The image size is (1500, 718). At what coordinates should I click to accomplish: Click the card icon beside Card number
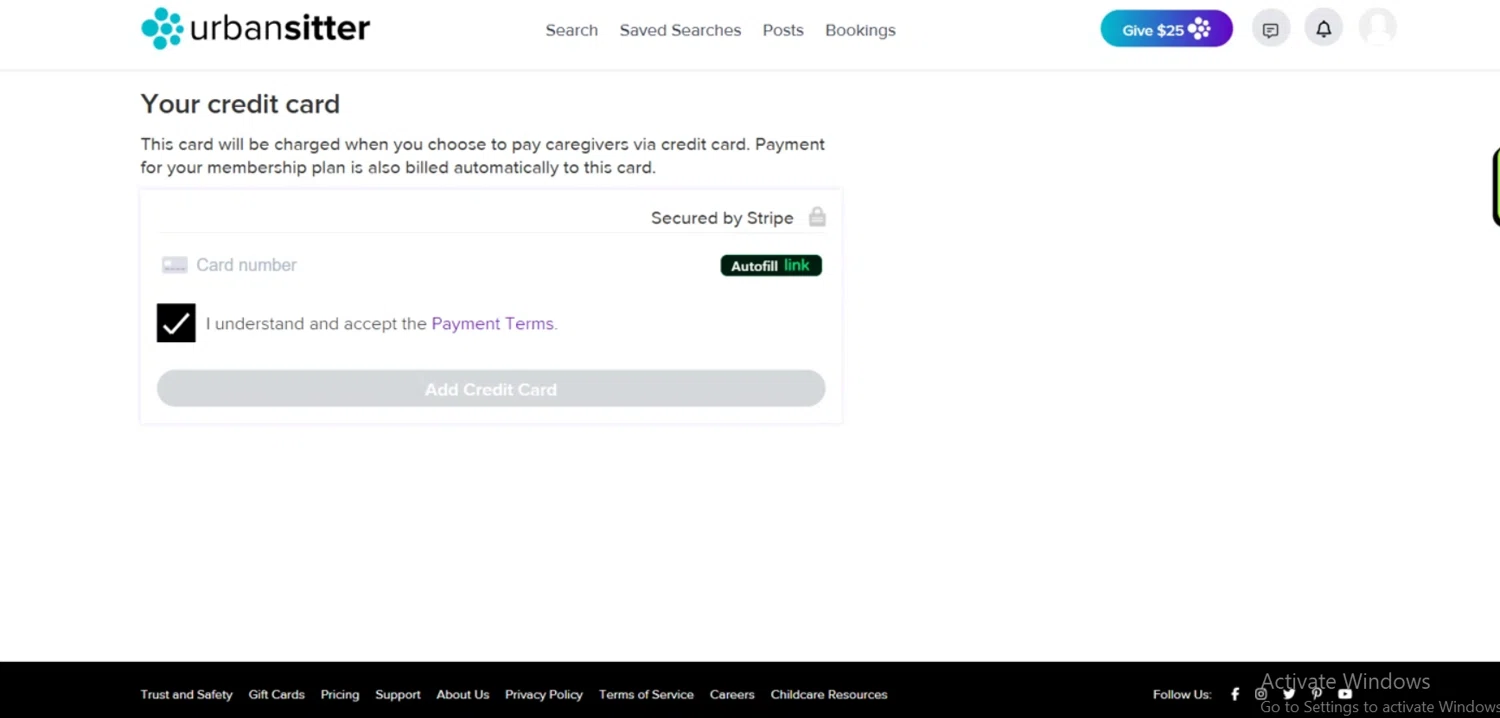175,265
